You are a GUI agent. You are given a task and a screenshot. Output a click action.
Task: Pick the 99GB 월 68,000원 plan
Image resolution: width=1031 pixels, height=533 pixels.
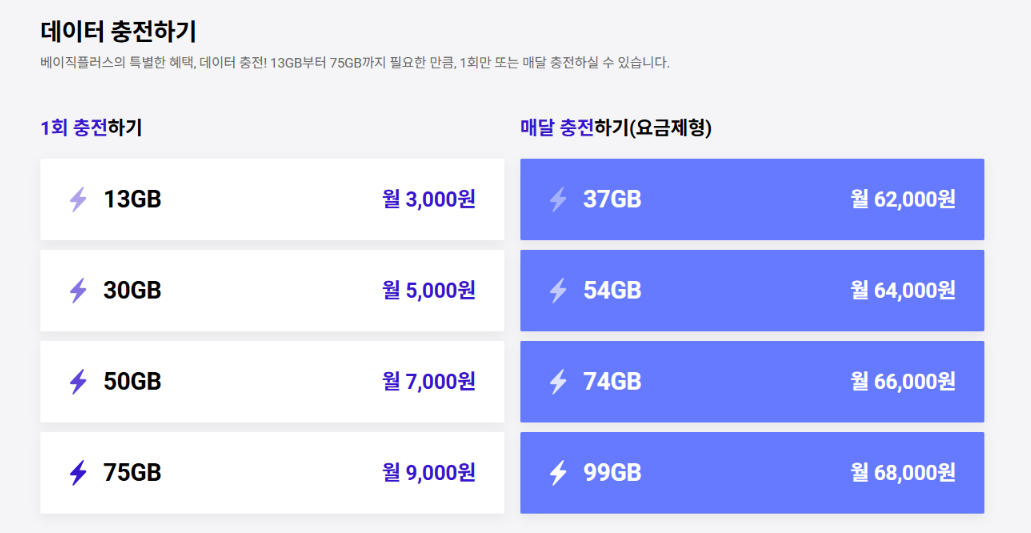coord(752,473)
